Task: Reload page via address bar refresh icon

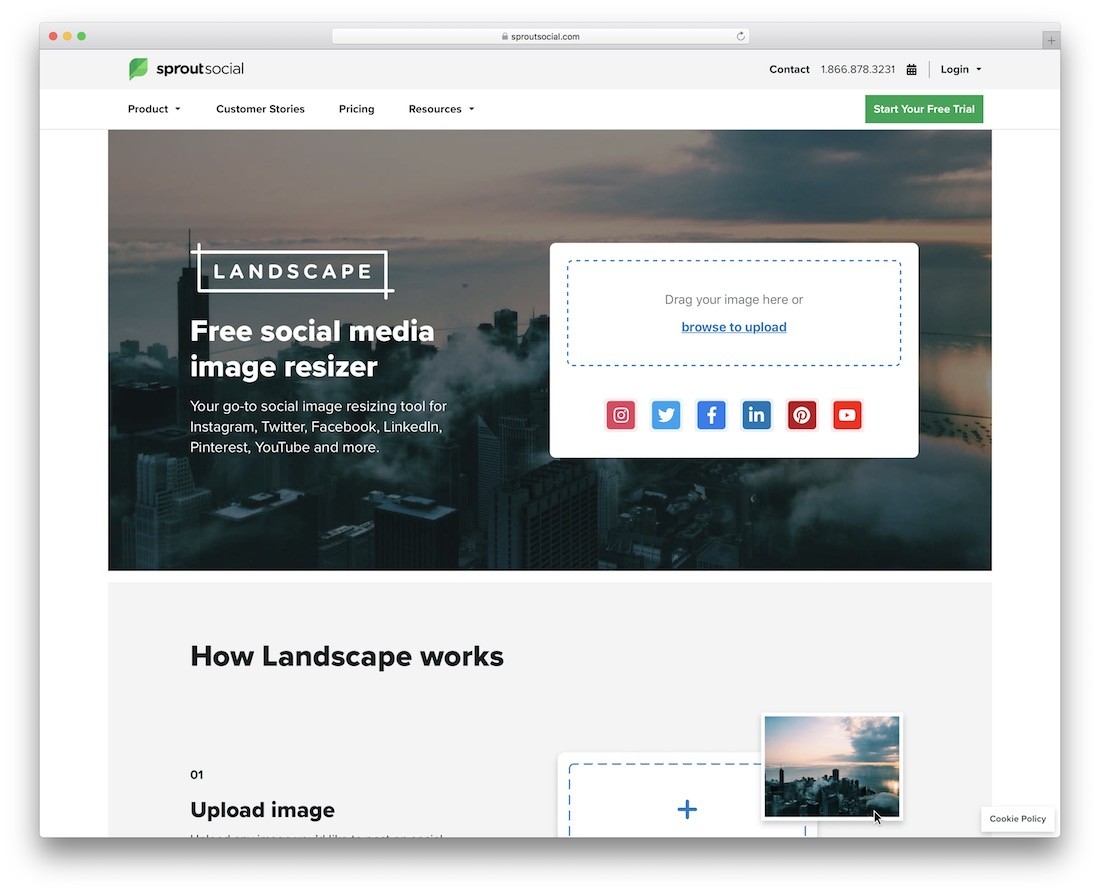Action: pos(740,36)
